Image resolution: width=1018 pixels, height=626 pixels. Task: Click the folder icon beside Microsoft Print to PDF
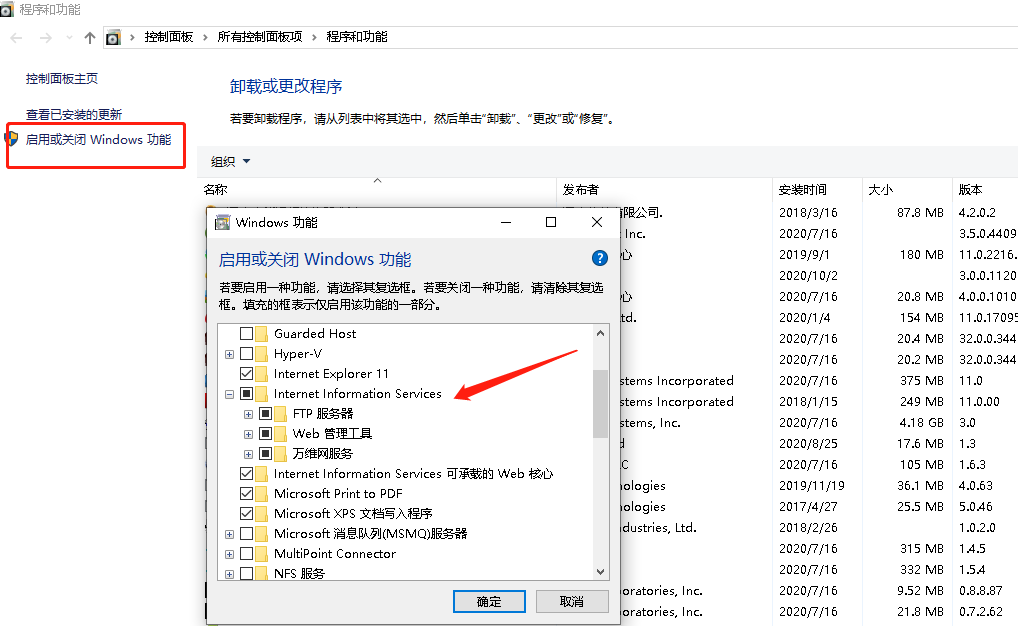tap(262, 494)
